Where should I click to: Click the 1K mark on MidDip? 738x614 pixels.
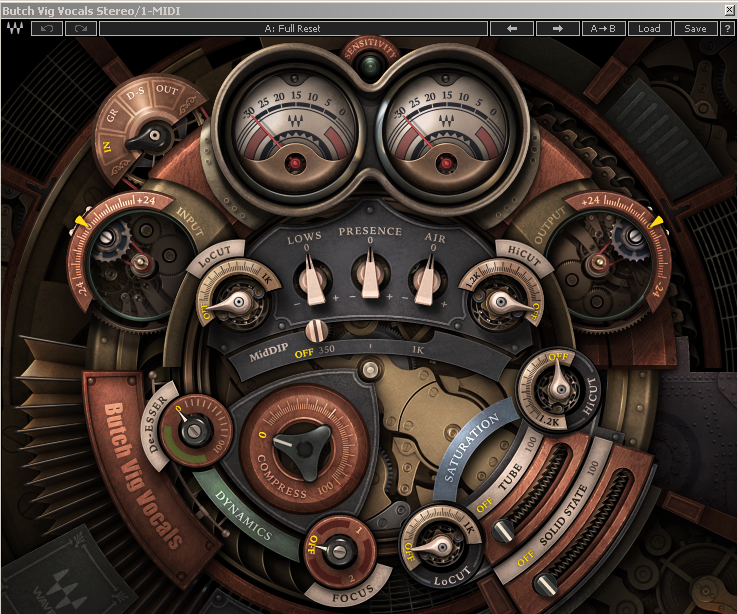coord(418,350)
